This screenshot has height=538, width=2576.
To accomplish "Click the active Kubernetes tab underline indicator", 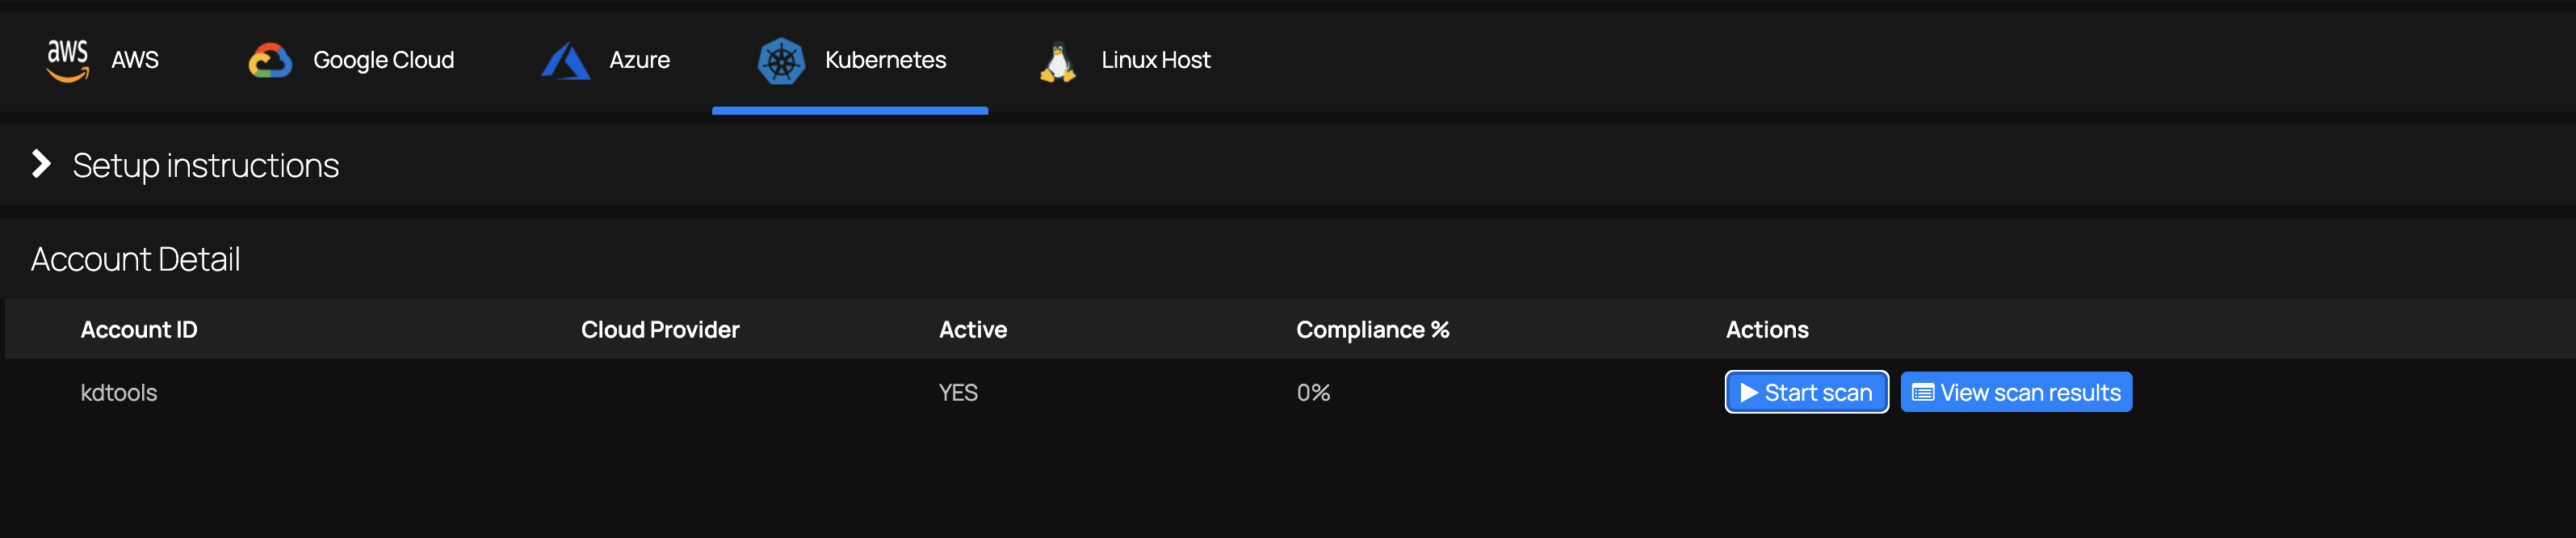I will 850,110.
